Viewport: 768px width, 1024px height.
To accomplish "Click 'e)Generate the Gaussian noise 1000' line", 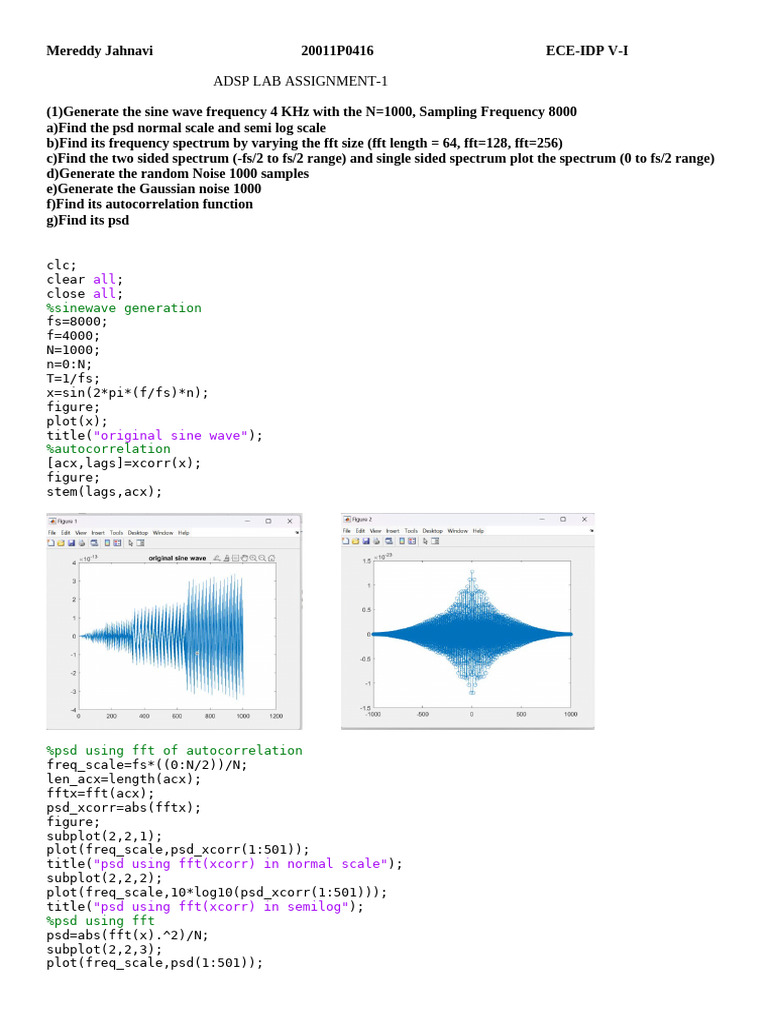I will (153, 189).
